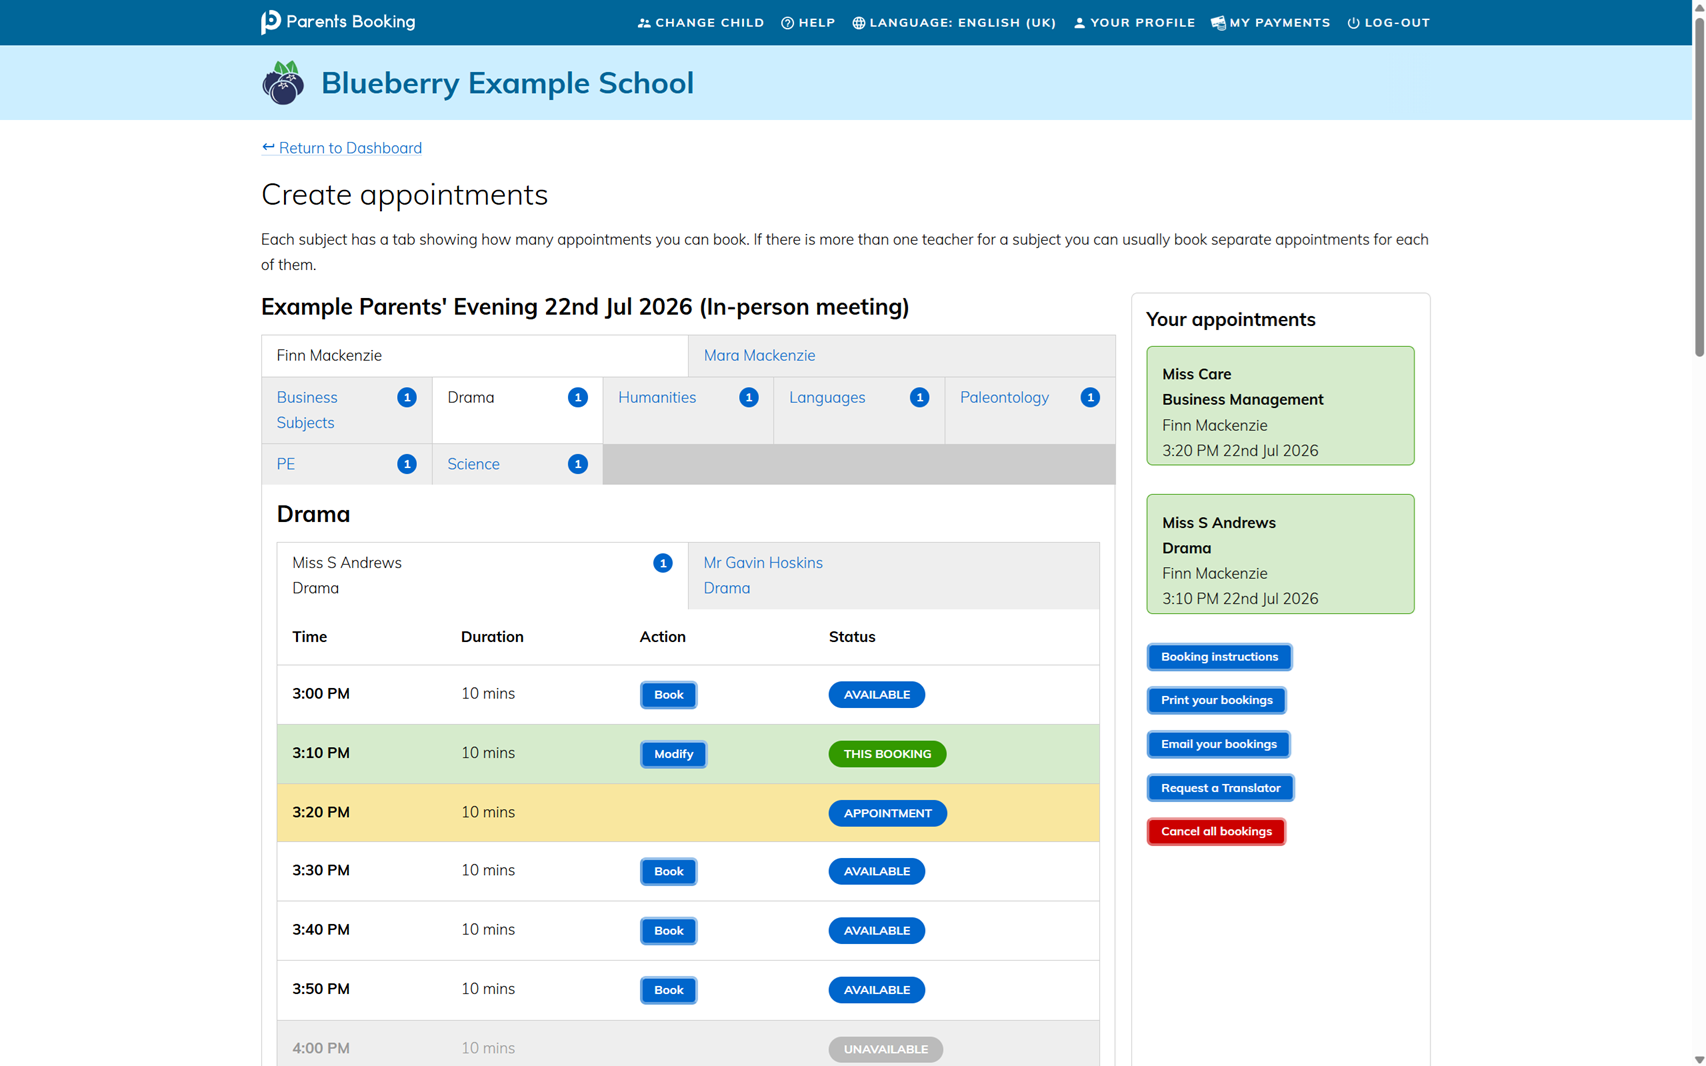Select the Drama subject tab
This screenshot has width=1706, height=1066.
pos(517,410)
